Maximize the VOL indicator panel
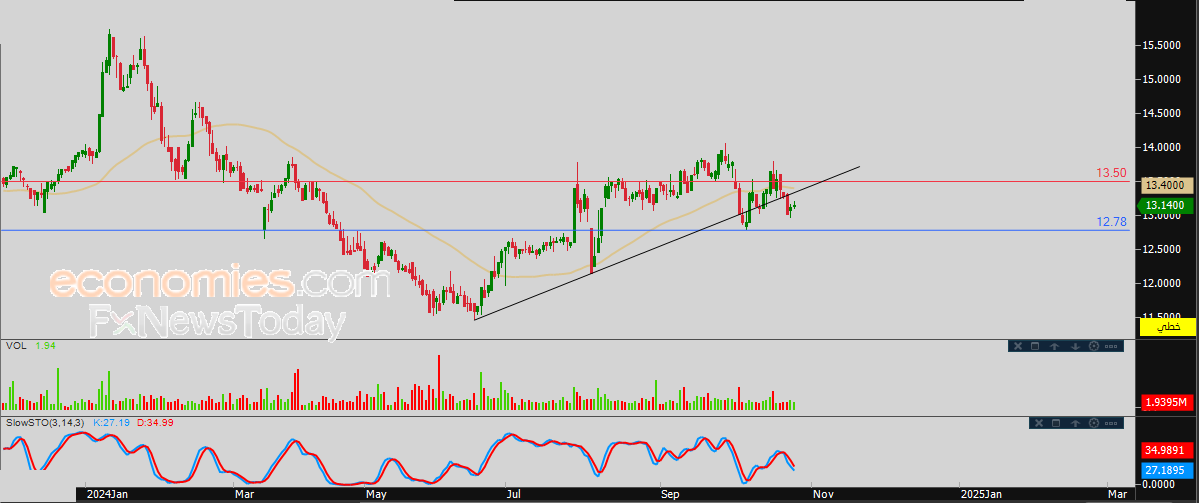 [x=1035, y=346]
